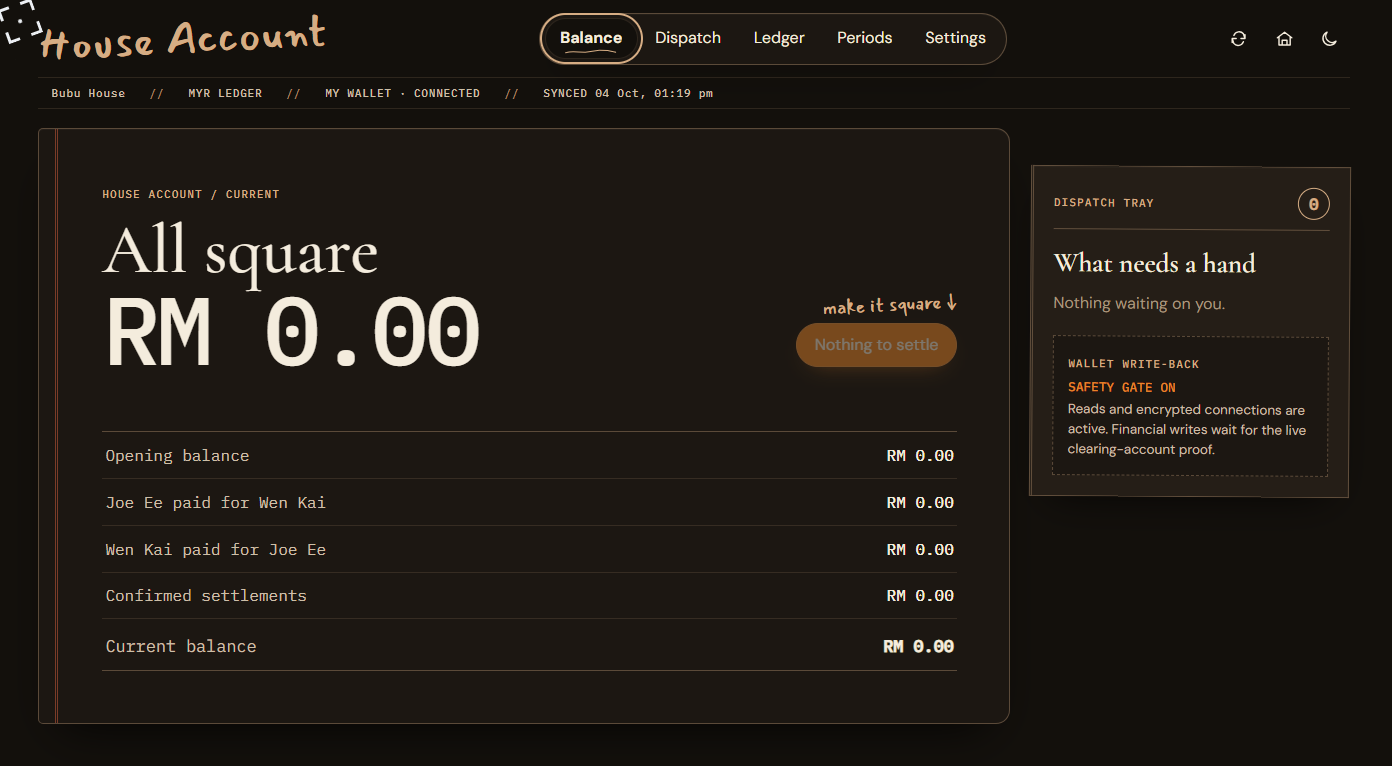Click the MY WALLET · CONNECTED status

coord(402,94)
